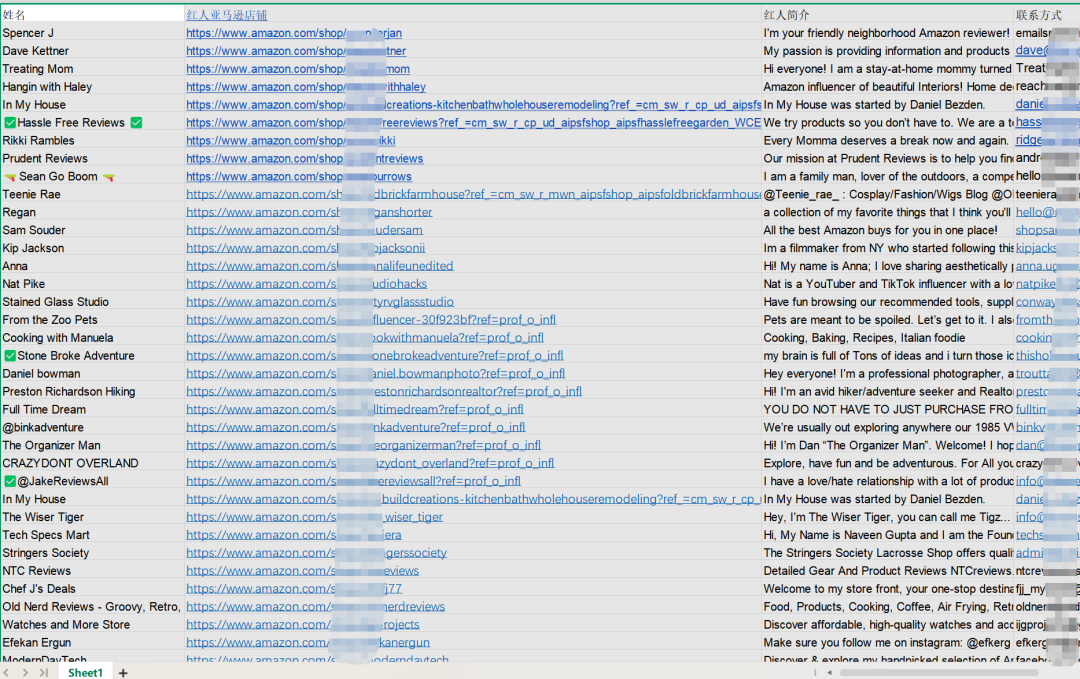Select bio "I'm your friendly neighborhood Amazon reviewer!"
The height and width of the screenshot is (679, 1080).
(887, 33)
